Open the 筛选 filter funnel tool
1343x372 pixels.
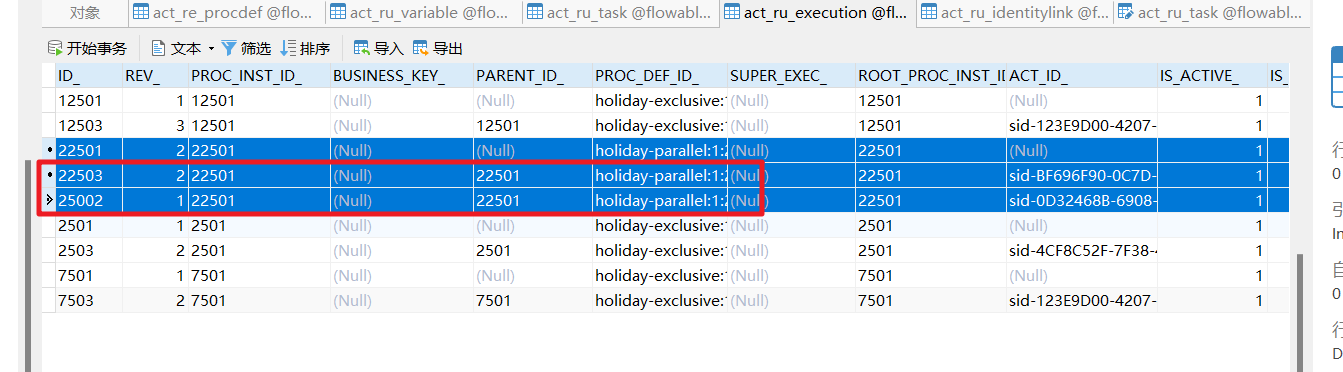229,48
